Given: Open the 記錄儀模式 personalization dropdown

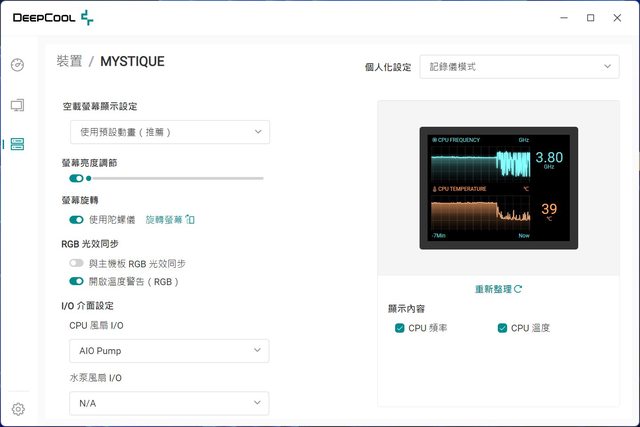Looking at the screenshot, I should (519, 67).
